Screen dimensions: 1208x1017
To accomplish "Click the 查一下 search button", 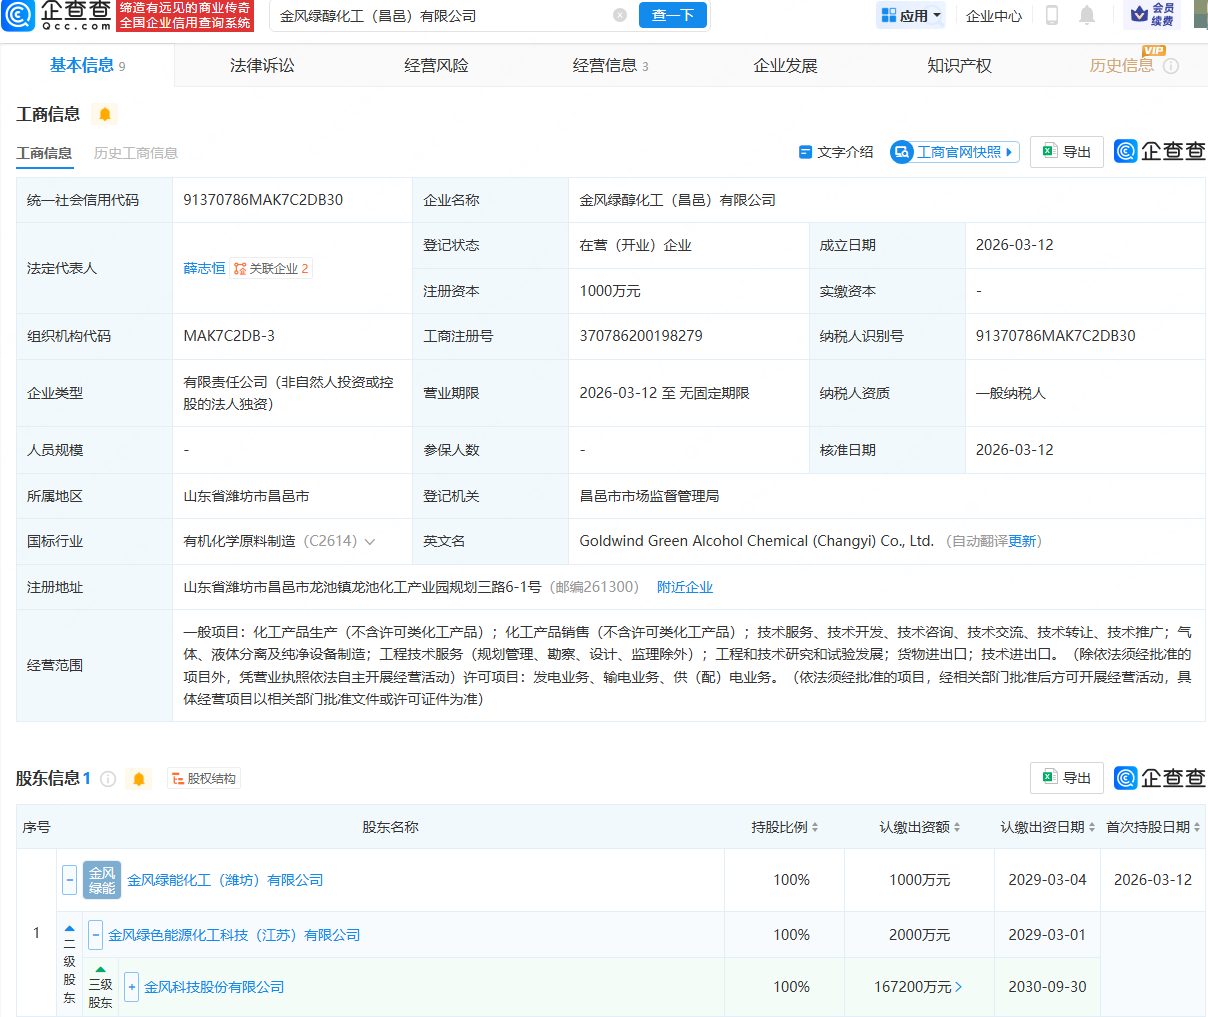I will pos(672,16).
